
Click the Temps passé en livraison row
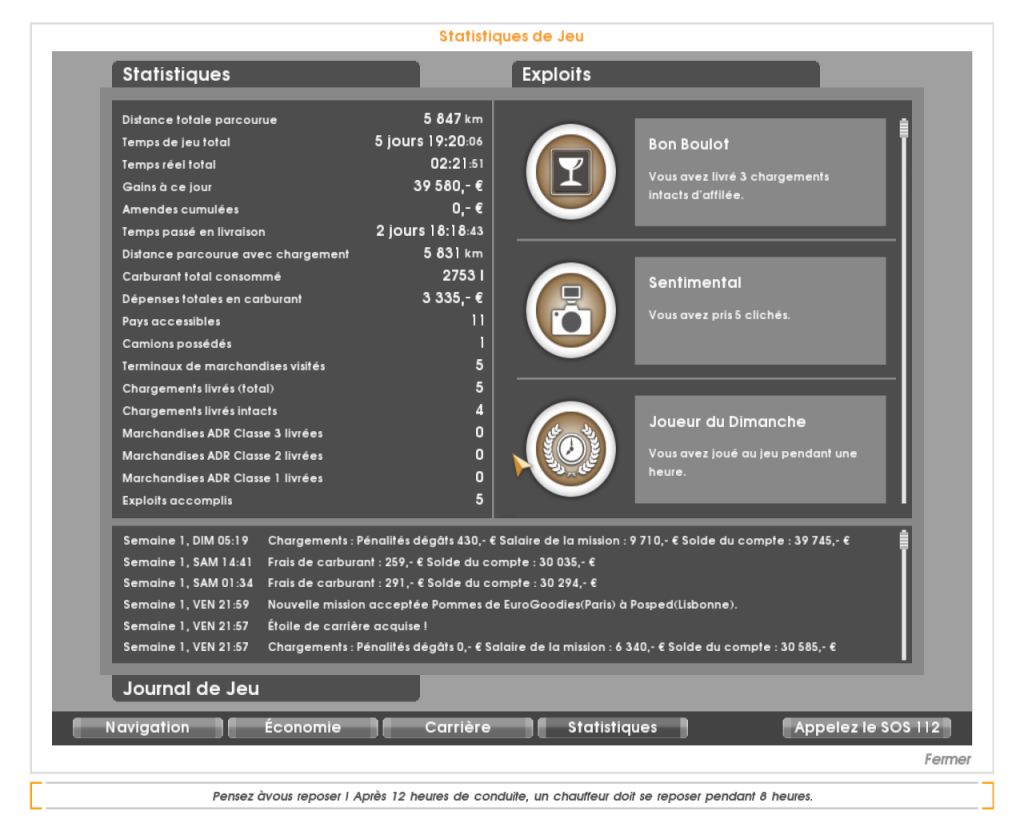(x=302, y=231)
